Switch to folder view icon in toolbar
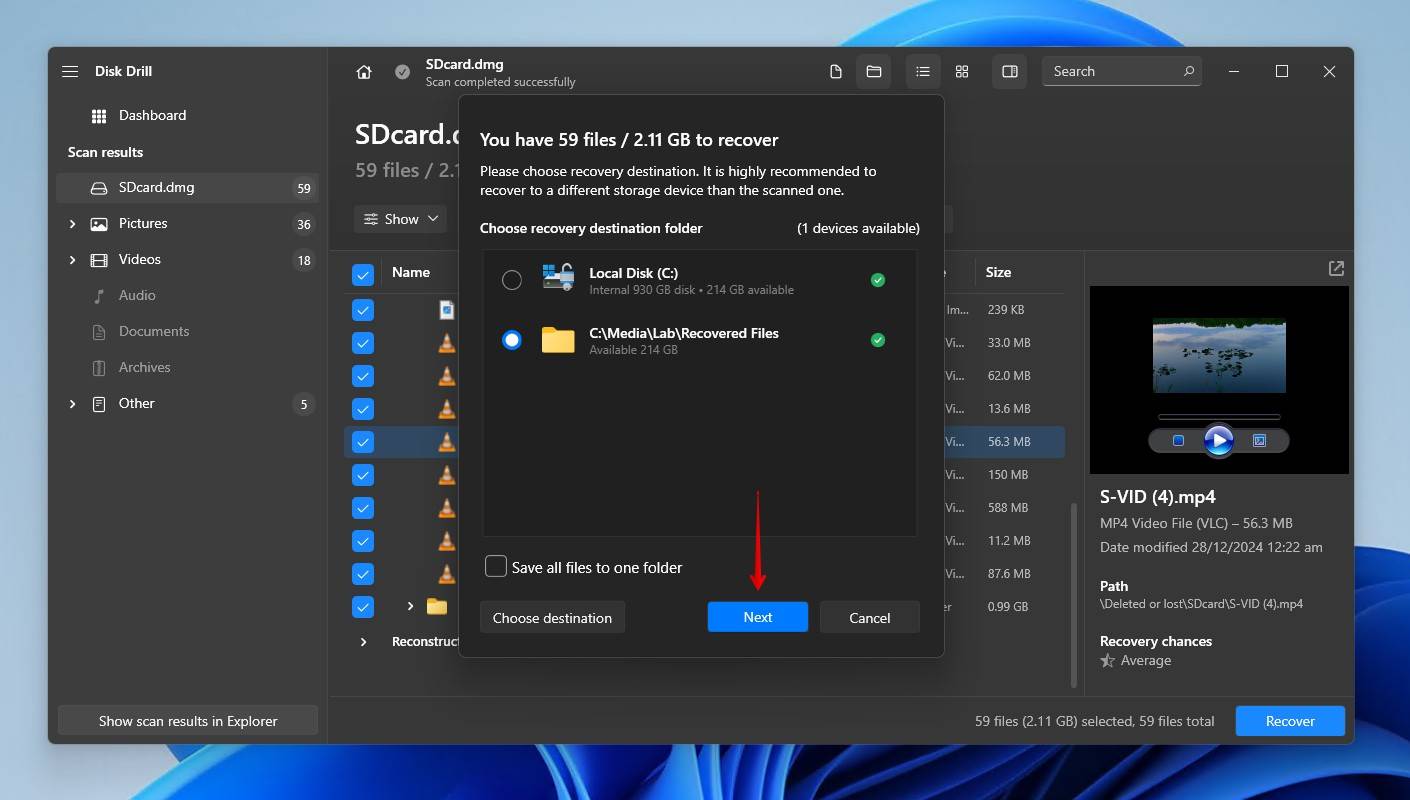The width and height of the screenshot is (1410, 800). coord(873,72)
